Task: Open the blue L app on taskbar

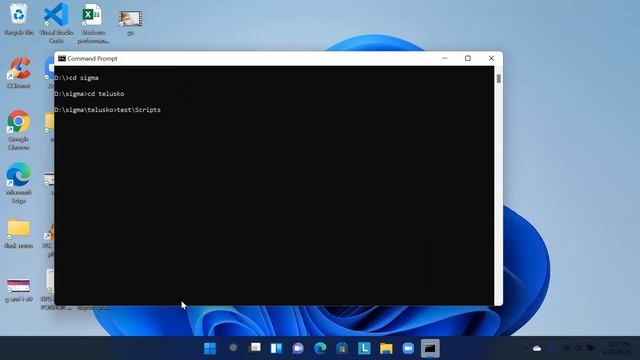Action: tap(364, 348)
